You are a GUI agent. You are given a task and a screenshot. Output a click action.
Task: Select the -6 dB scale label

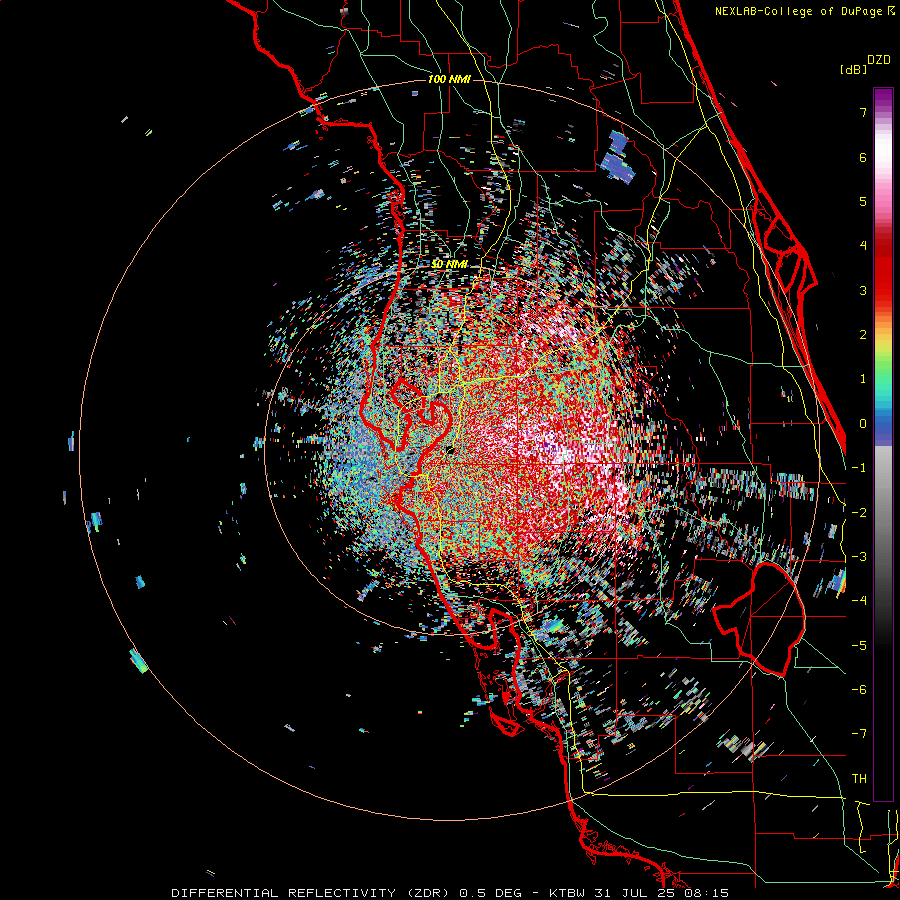click(x=859, y=690)
